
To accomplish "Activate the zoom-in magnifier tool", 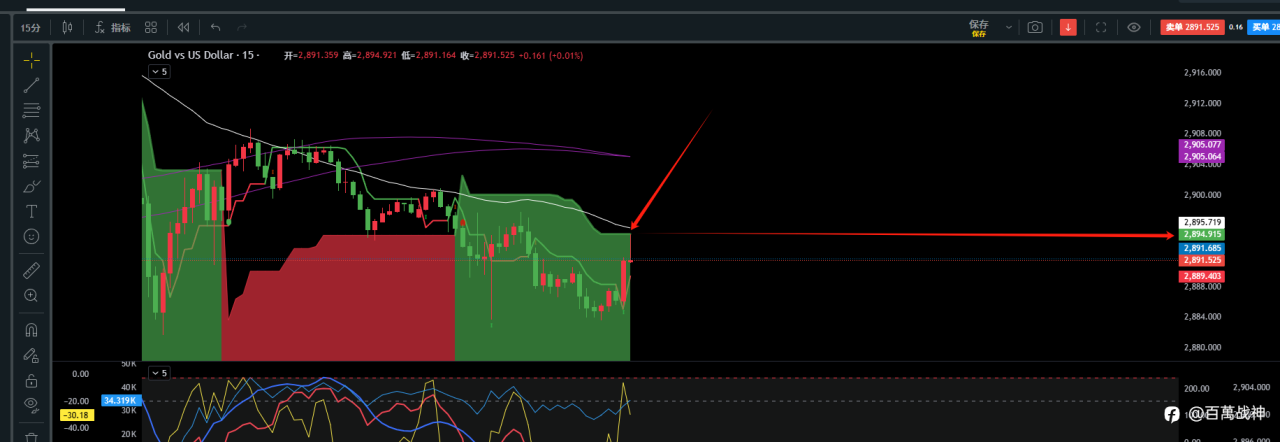I will point(31,295).
